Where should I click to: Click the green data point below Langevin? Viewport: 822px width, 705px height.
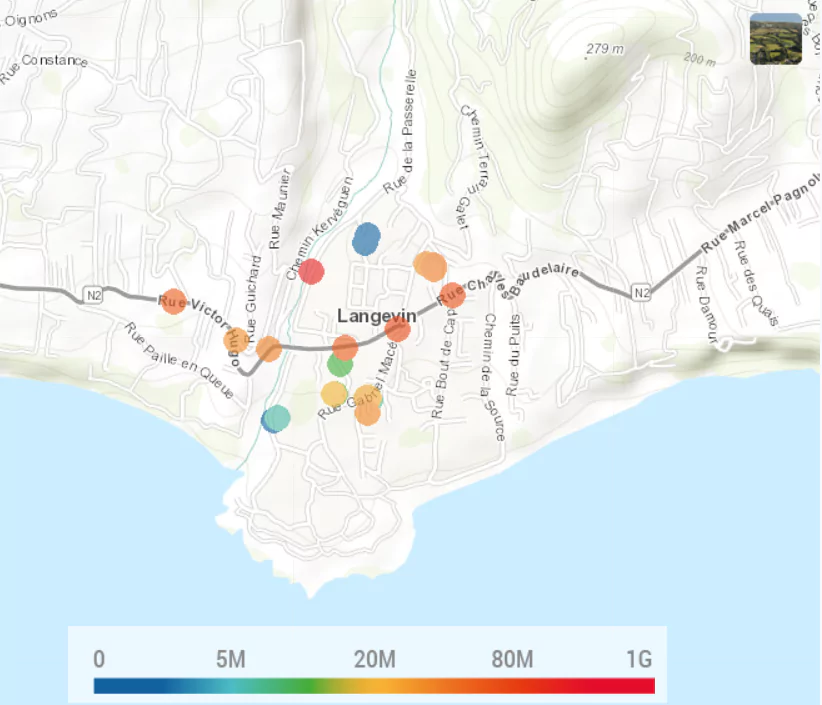click(340, 365)
